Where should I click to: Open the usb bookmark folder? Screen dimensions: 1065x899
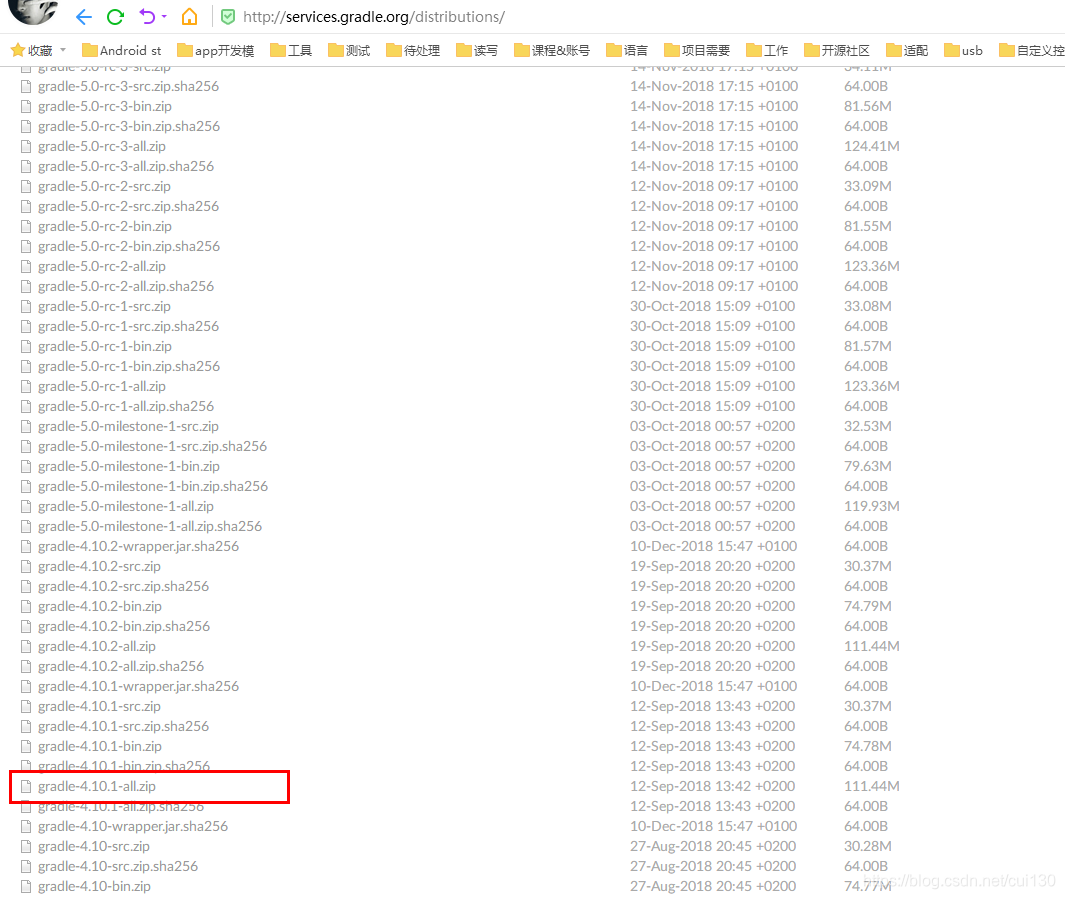[963, 50]
